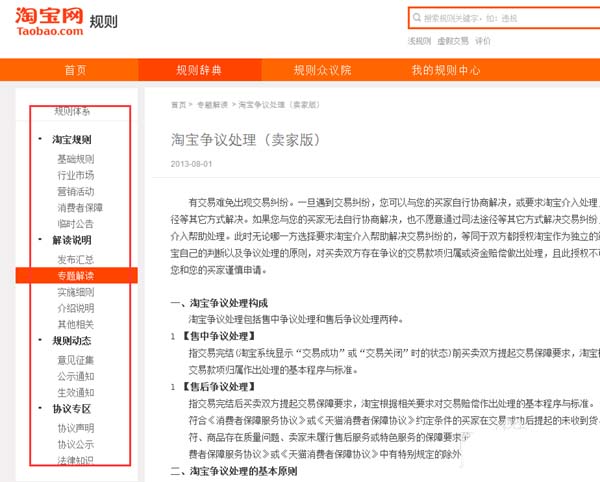Open the 规则辞典 navigation tab
The width and height of the screenshot is (600, 482).
coord(199,70)
